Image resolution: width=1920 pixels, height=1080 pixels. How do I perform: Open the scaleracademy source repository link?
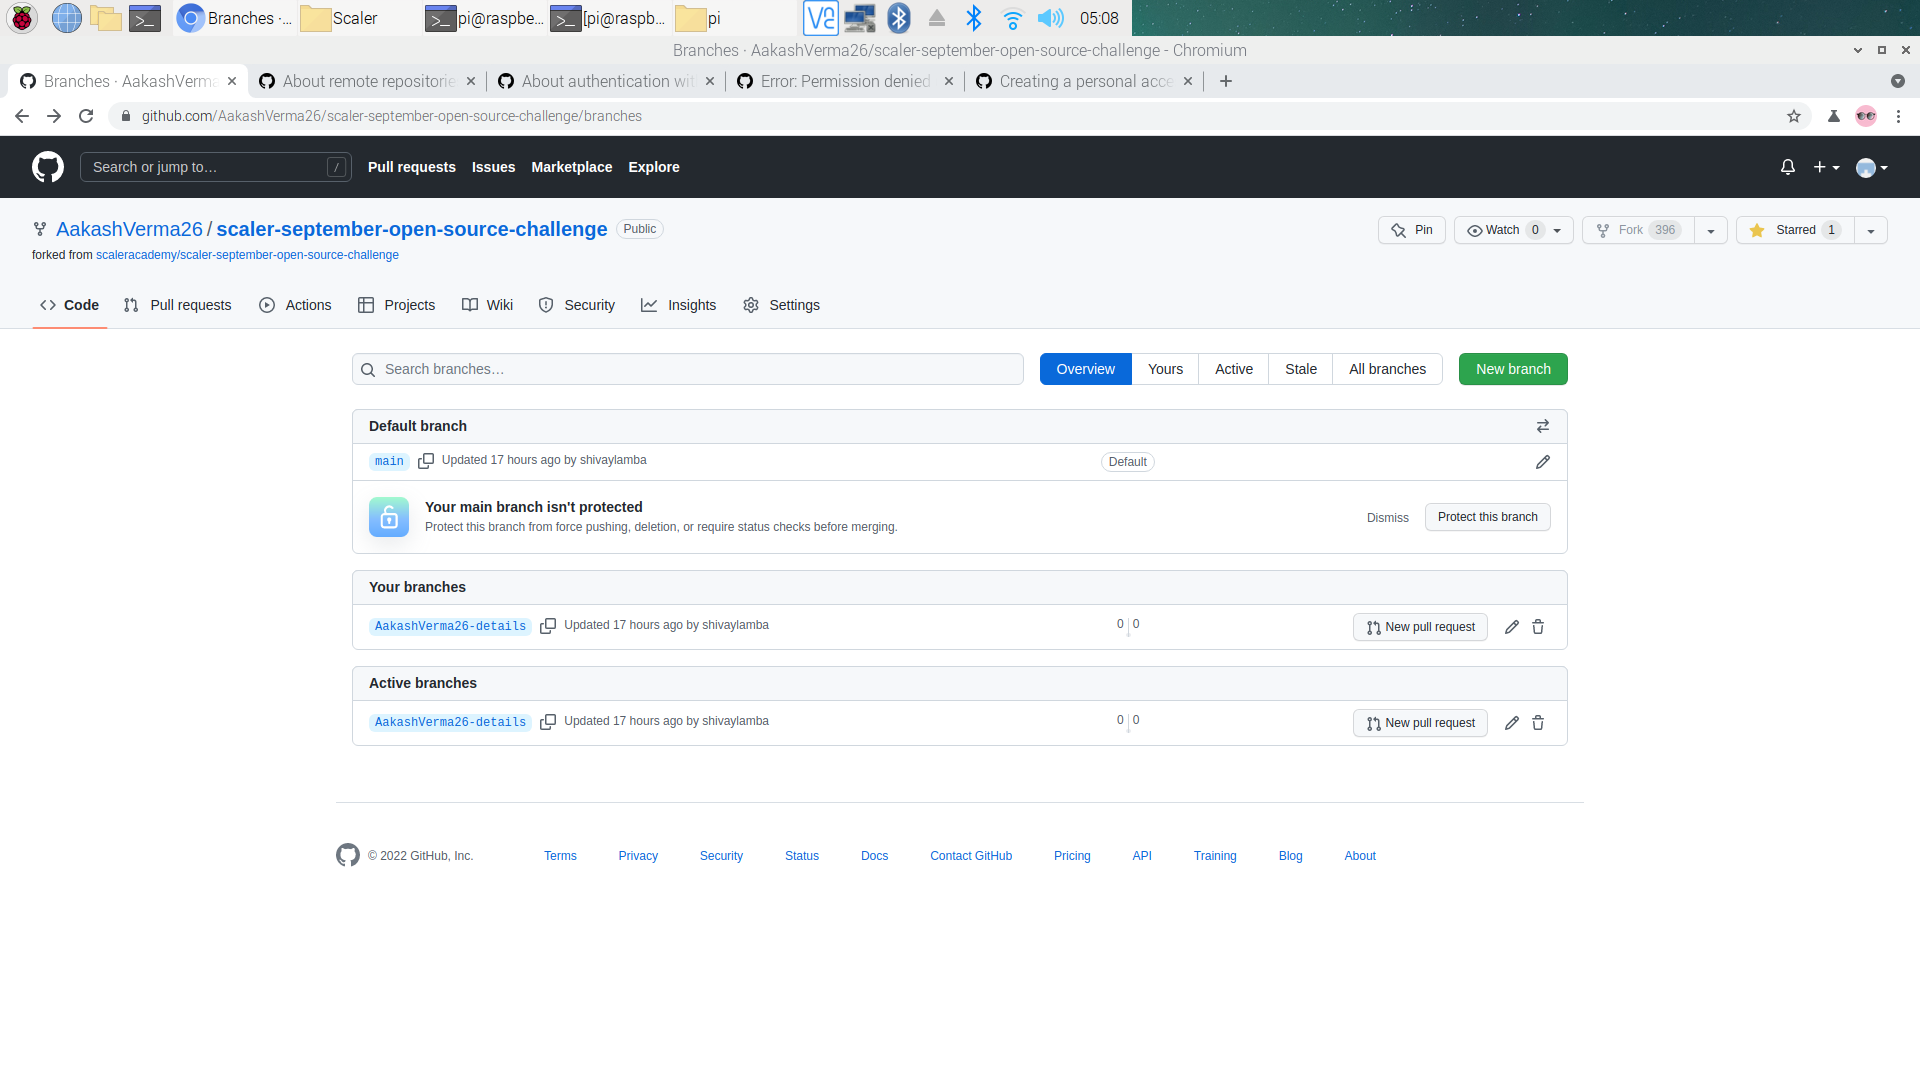click(x=247, y=255)
